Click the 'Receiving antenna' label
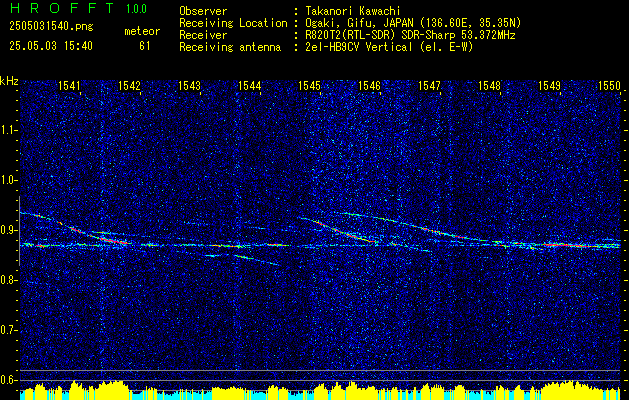 [230, 47]
